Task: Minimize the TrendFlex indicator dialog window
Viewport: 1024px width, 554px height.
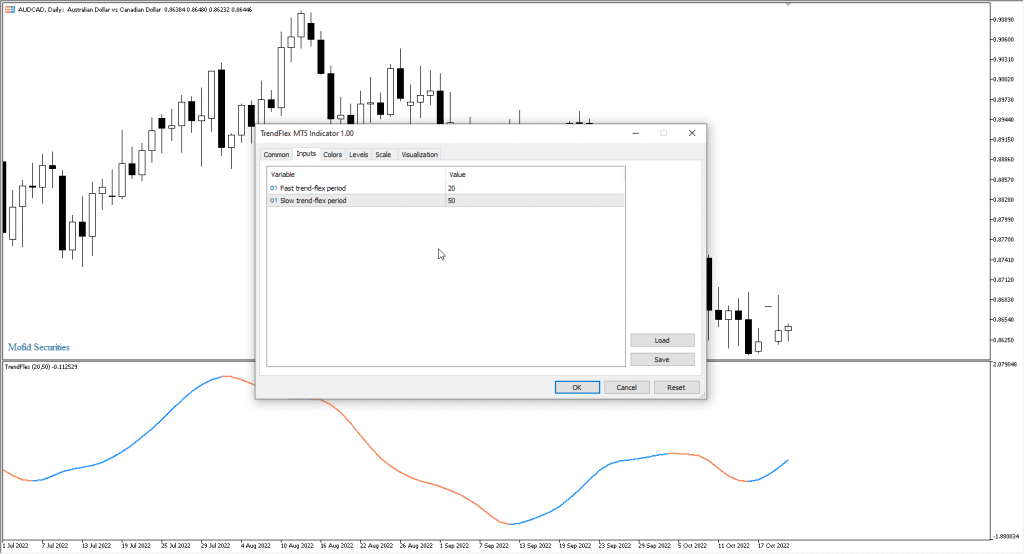Action: 633,133
